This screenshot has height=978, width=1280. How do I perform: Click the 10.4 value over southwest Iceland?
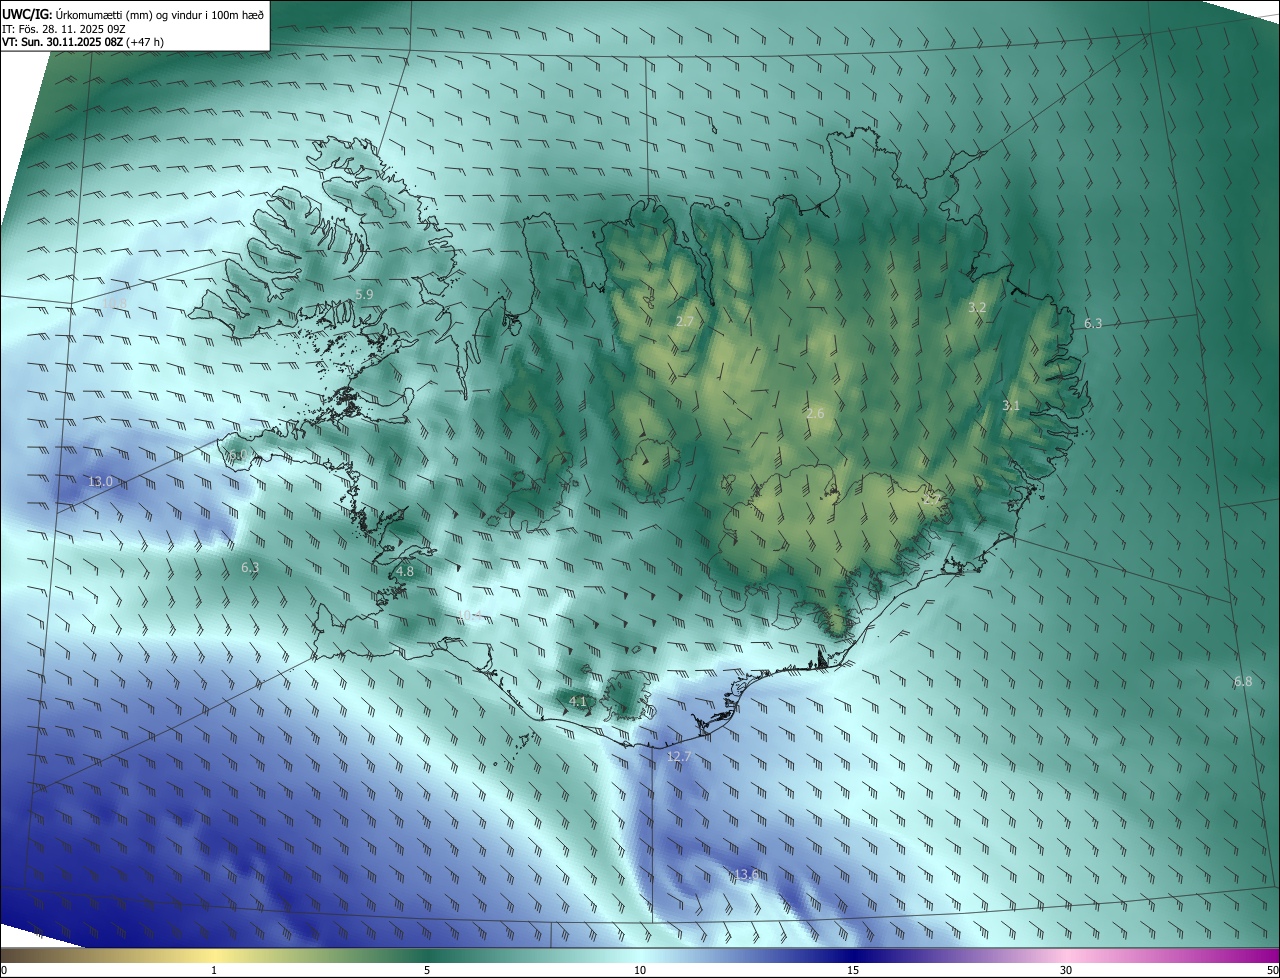[x=470, y=615]
